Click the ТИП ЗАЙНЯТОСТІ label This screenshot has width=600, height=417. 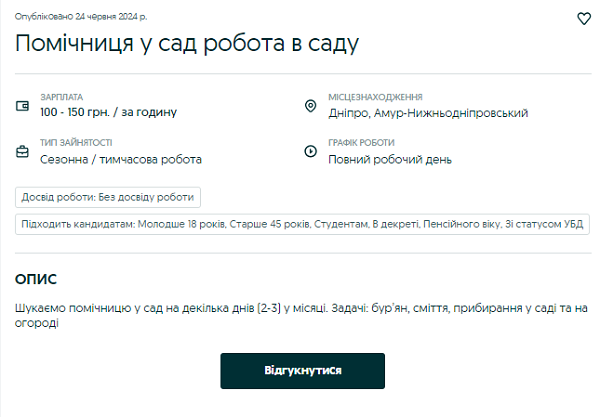click(x=76, y=143)
